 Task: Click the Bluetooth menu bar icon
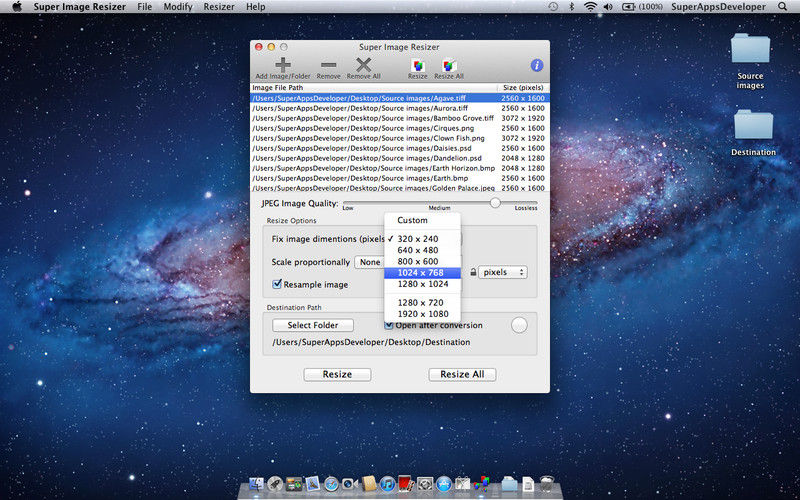pos(571,7)
